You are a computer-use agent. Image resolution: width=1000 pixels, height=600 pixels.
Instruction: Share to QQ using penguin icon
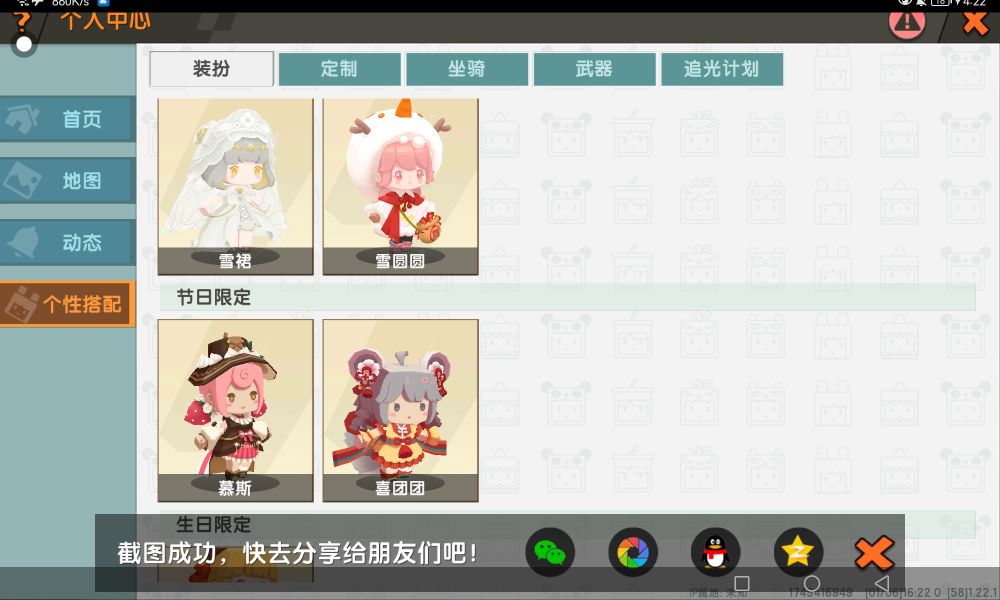(x=715, y=552)
